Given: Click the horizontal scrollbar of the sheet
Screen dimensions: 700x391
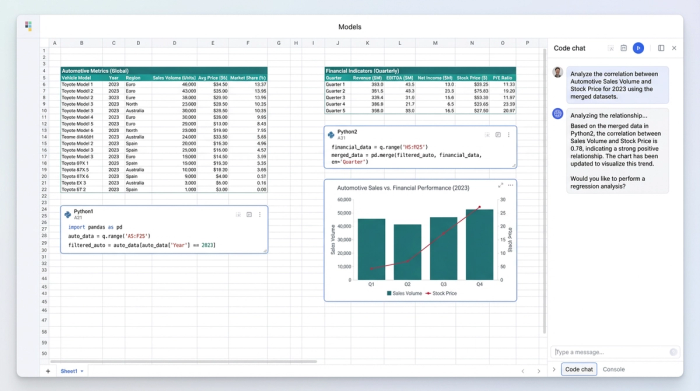Looking at the screenshot, I should (x=183, y=361).
